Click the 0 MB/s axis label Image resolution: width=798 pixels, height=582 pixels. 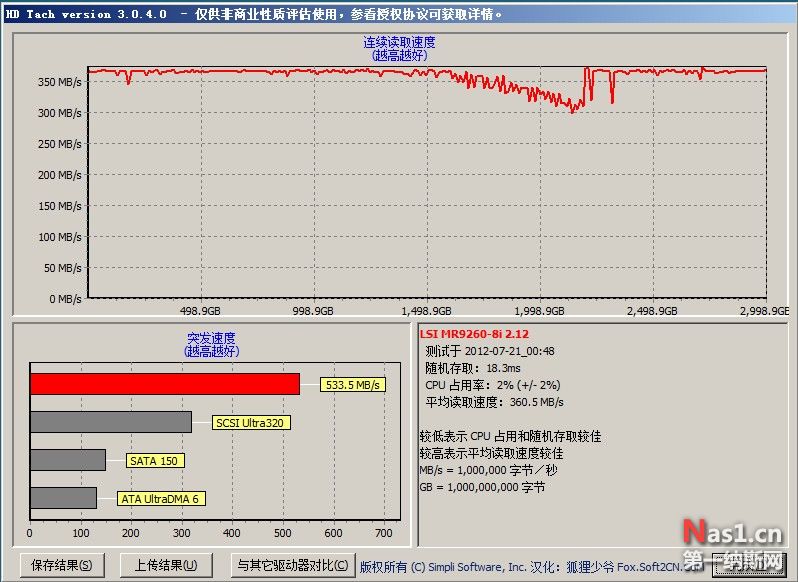pyautogui.click(x=65, y=299)
